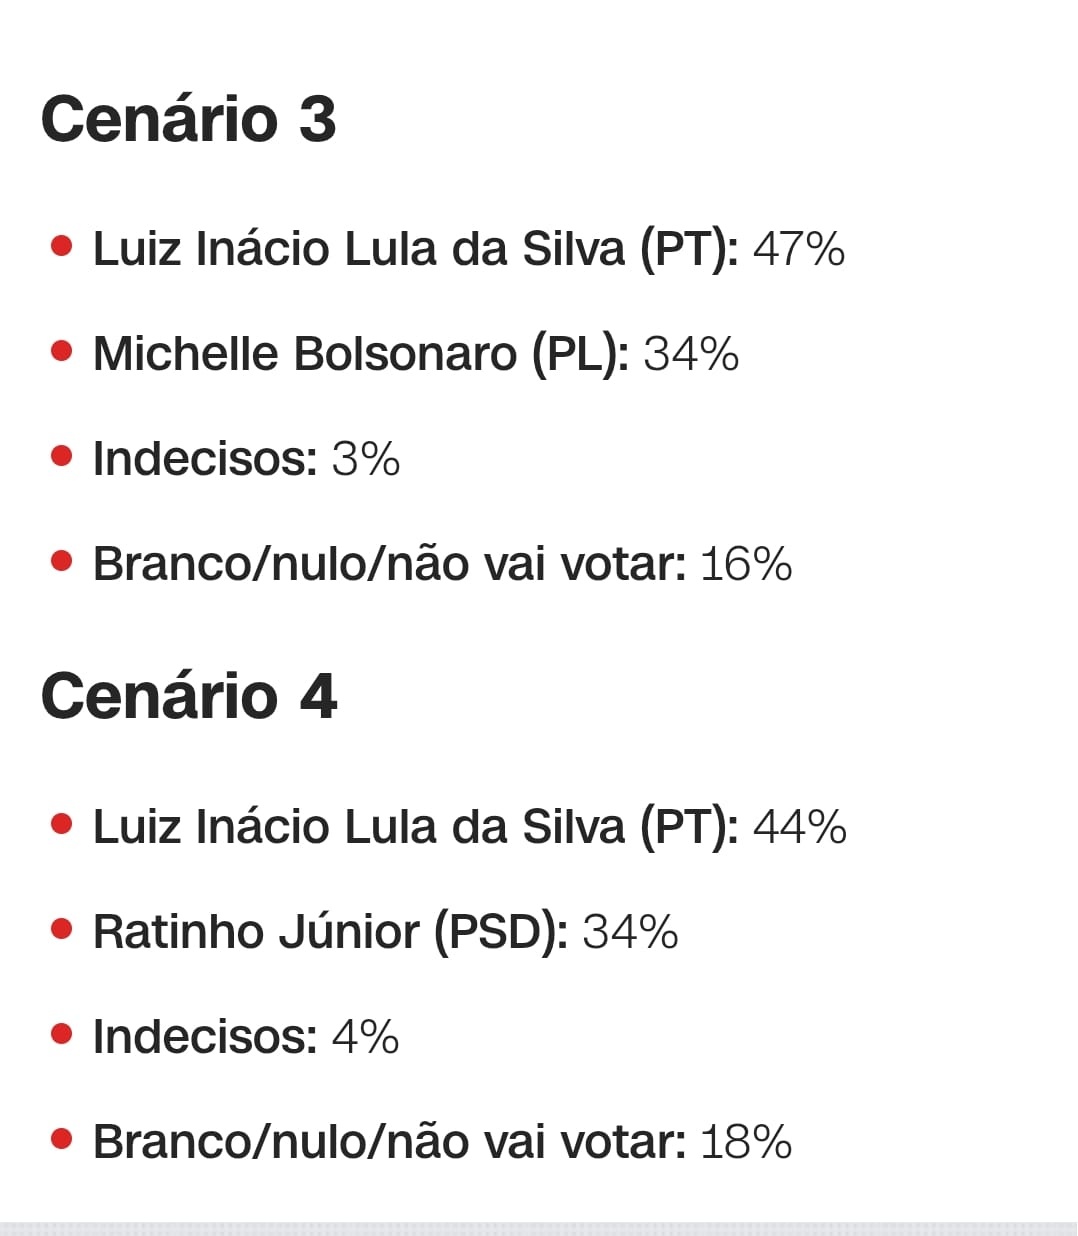Click the Cenário 4 heading

coord(189,696)
